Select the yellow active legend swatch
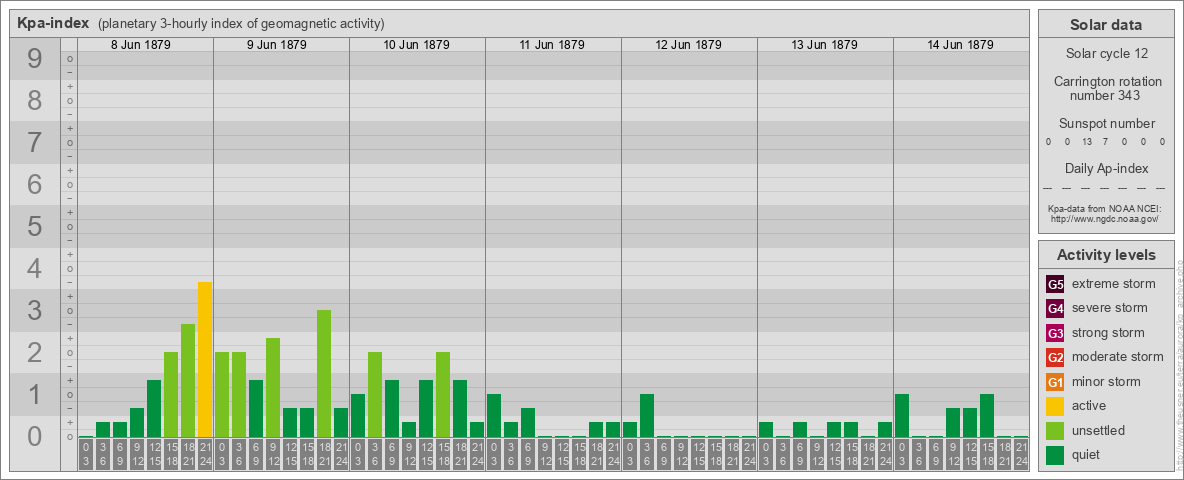 pyautogui.click(x=1055, y=406)
